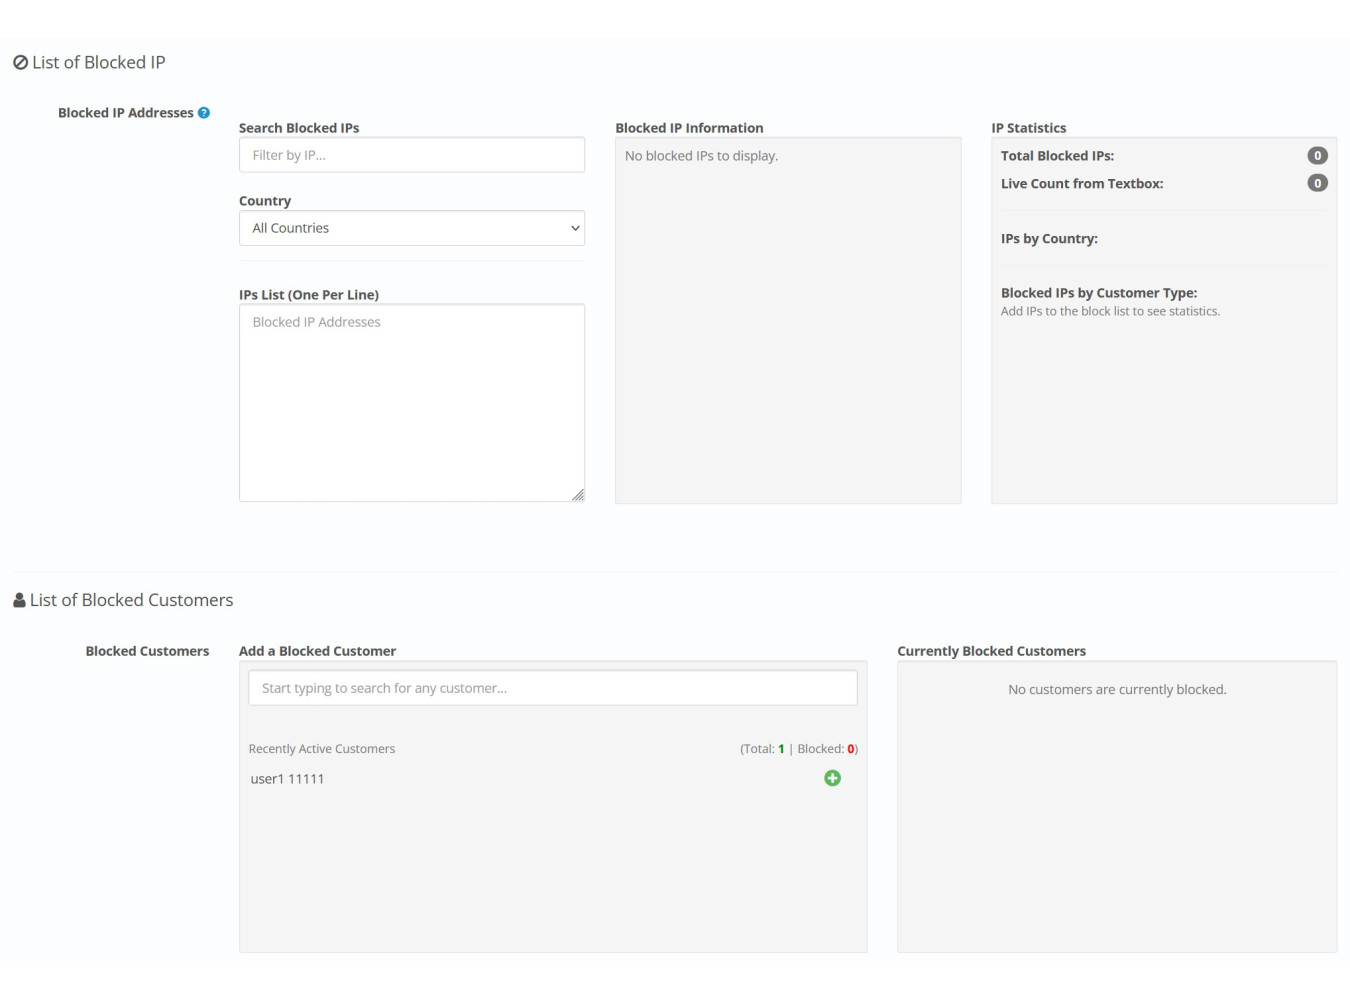The image size is (1350, 1000).
Task: Click the user icon beside List of Blocked Customers
Action: (x=19, y=600)
